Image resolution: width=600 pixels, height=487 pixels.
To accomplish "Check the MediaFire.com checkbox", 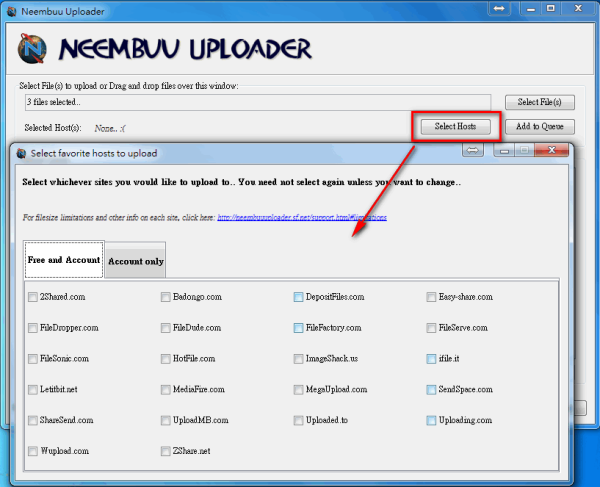I will 166,389.
